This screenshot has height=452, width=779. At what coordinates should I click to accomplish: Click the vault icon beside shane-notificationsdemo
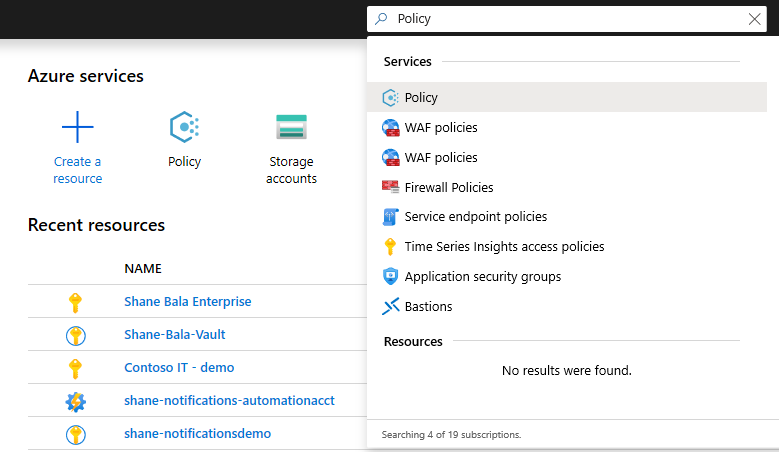76,435
